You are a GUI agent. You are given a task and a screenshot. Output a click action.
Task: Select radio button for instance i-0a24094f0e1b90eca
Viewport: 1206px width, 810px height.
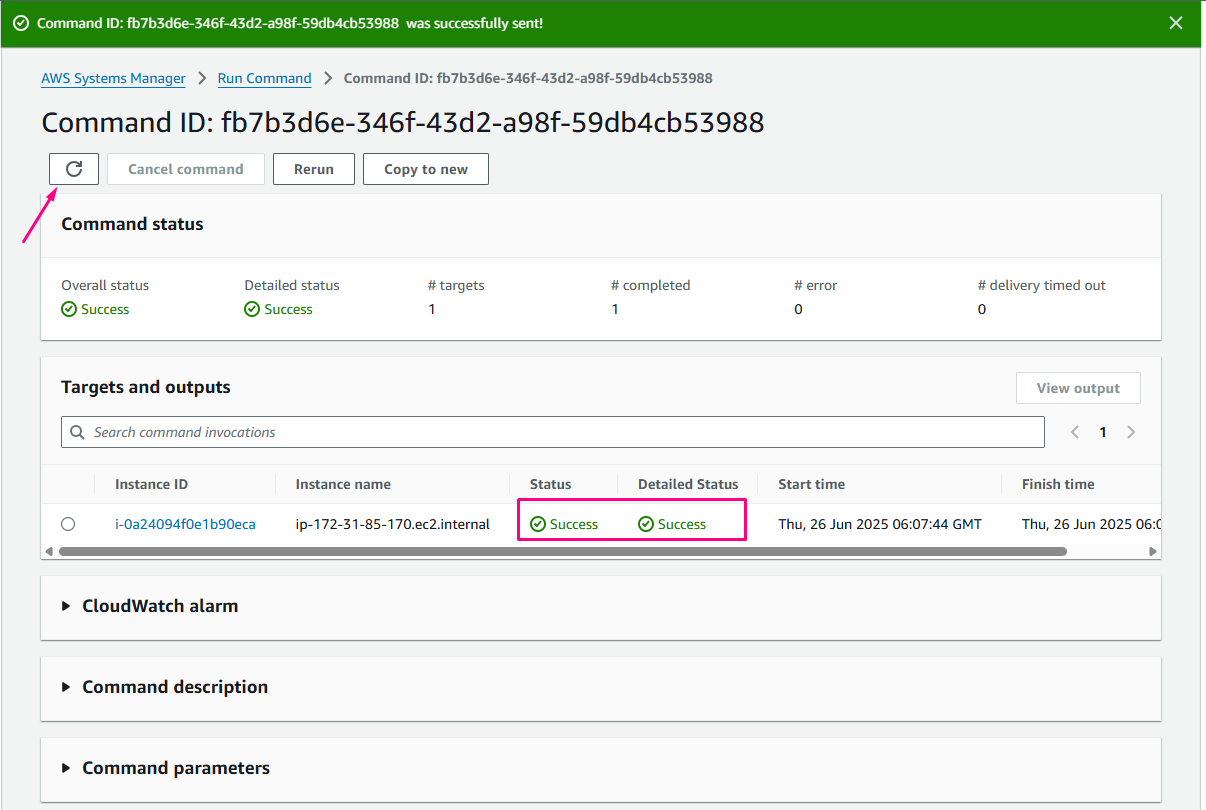[x=68, y=524]
